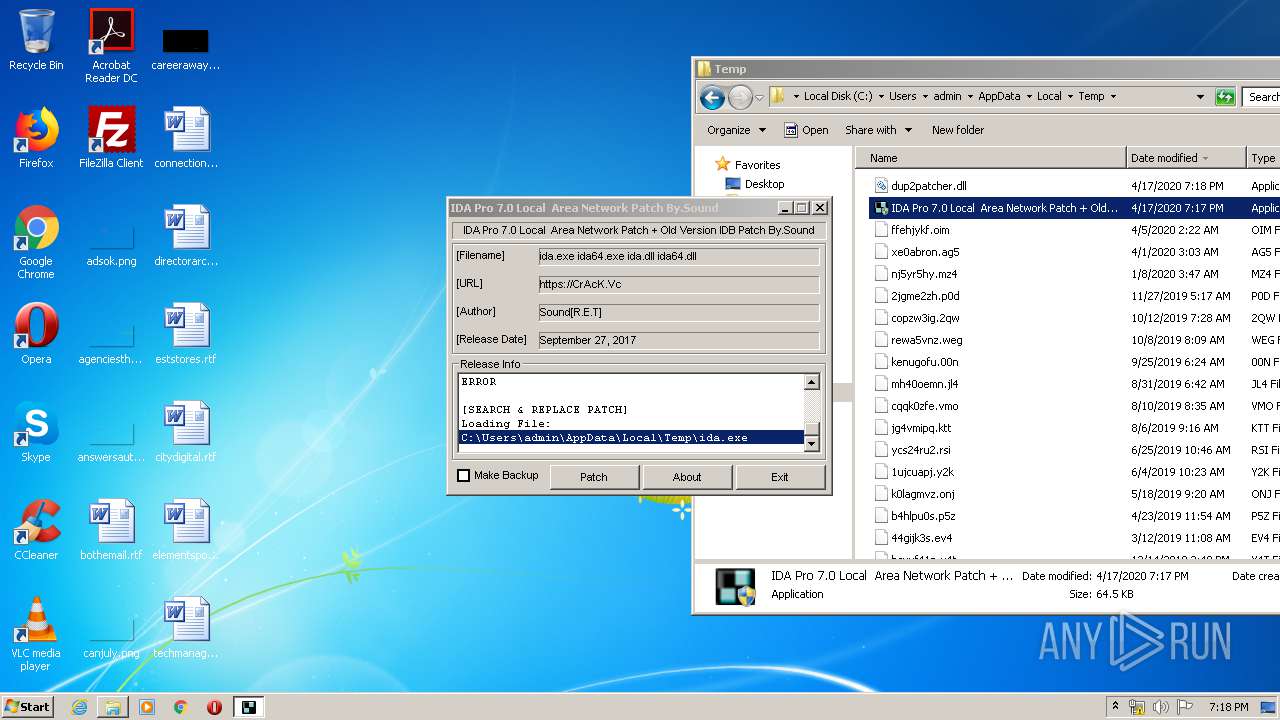Open the Recycle Bin desktop icon
The height and width of the screenshot is (720, 1280).
pos(36,40)
